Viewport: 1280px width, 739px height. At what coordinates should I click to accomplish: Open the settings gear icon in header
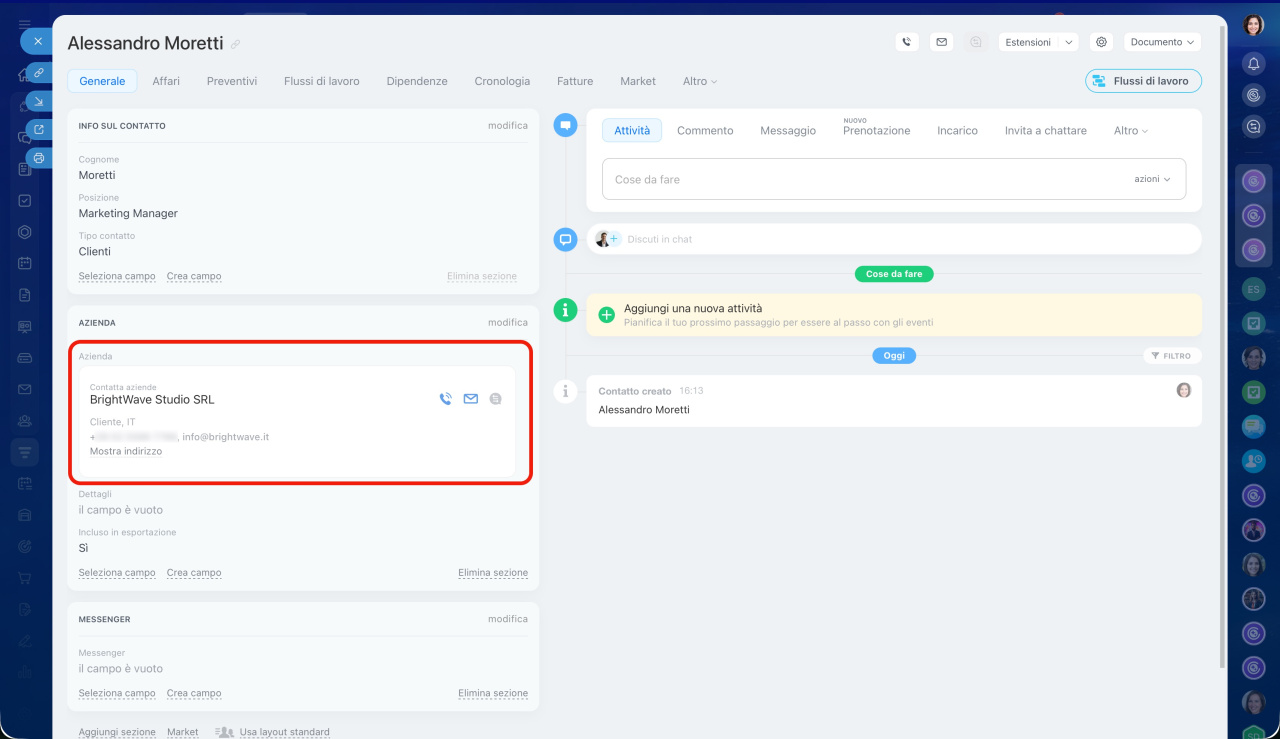(x=1101, y=42)
